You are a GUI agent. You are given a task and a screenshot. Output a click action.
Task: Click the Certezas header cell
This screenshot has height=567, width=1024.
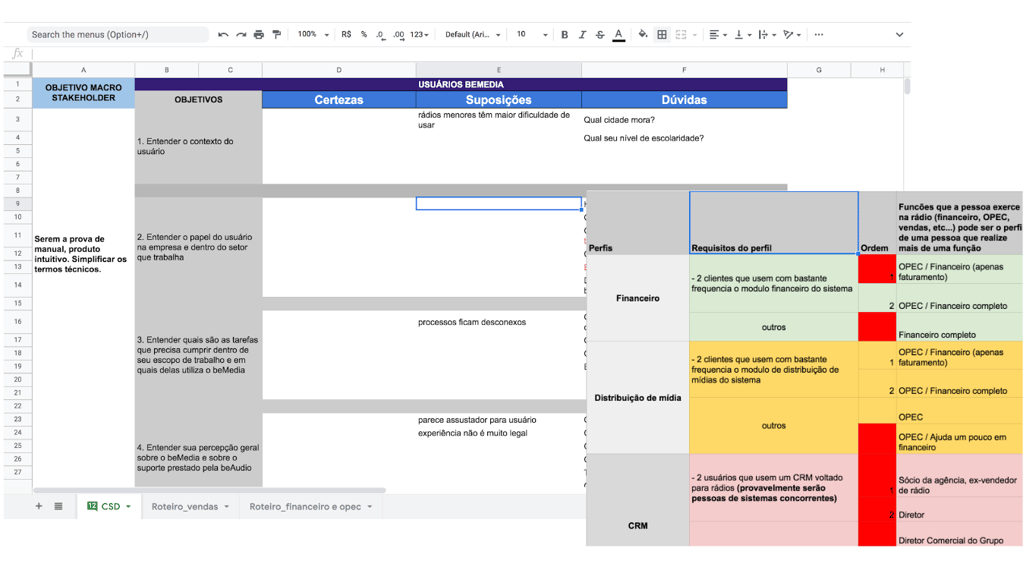(339, 100)
